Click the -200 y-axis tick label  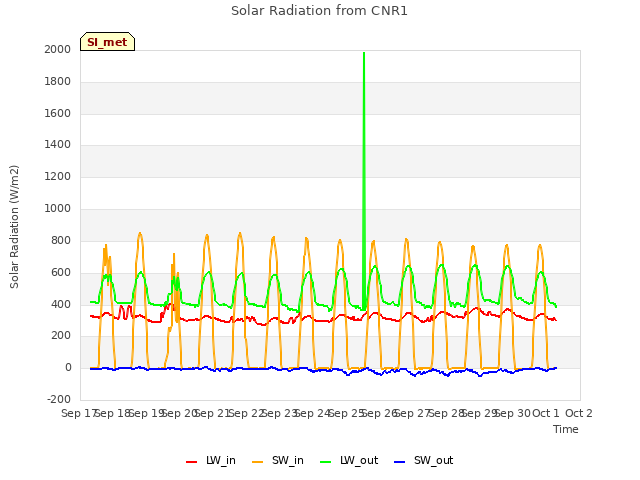click(59, 399)
